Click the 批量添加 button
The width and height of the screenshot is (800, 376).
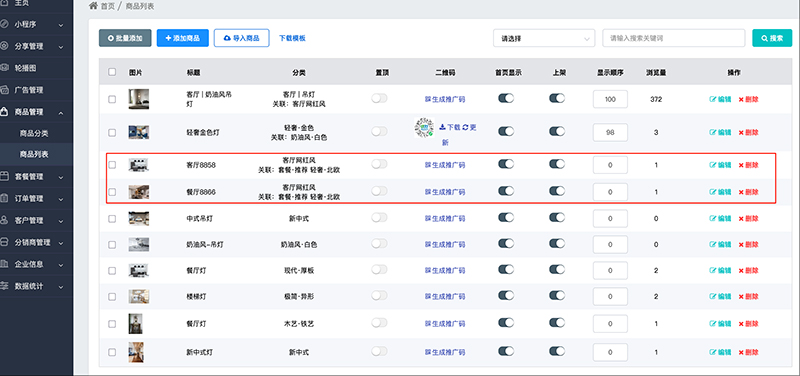pyautogui.click(x=125, y=38)
